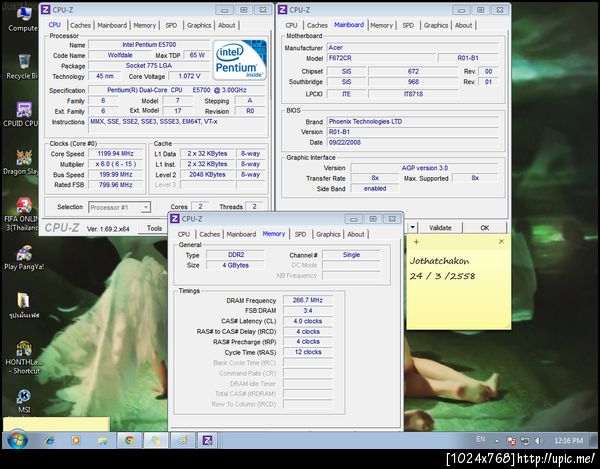Select About tab in the Mainboard window

[x=463, y=25]
